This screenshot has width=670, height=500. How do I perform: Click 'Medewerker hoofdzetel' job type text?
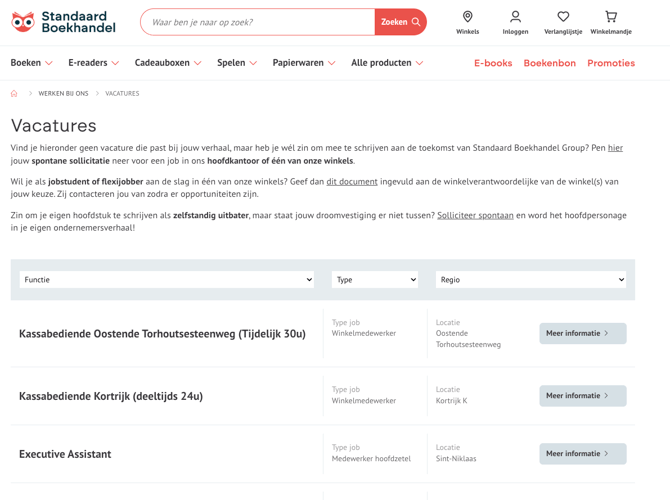371,459
